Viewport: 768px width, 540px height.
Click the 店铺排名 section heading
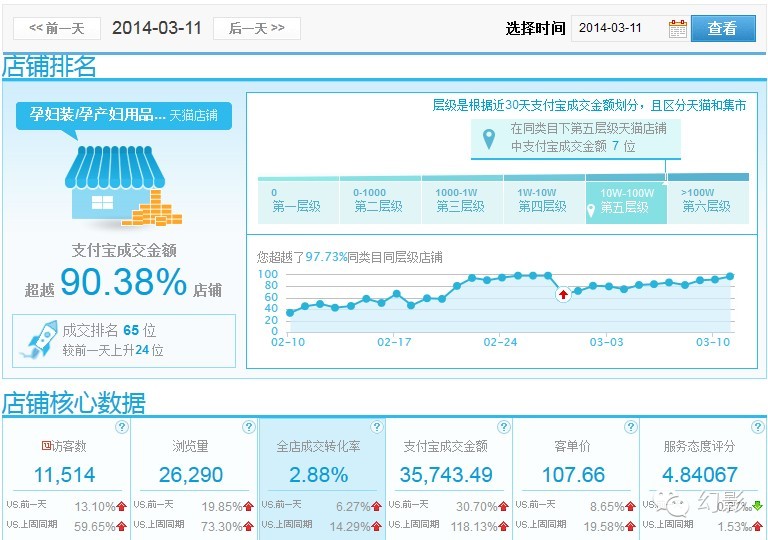point(49,66)
